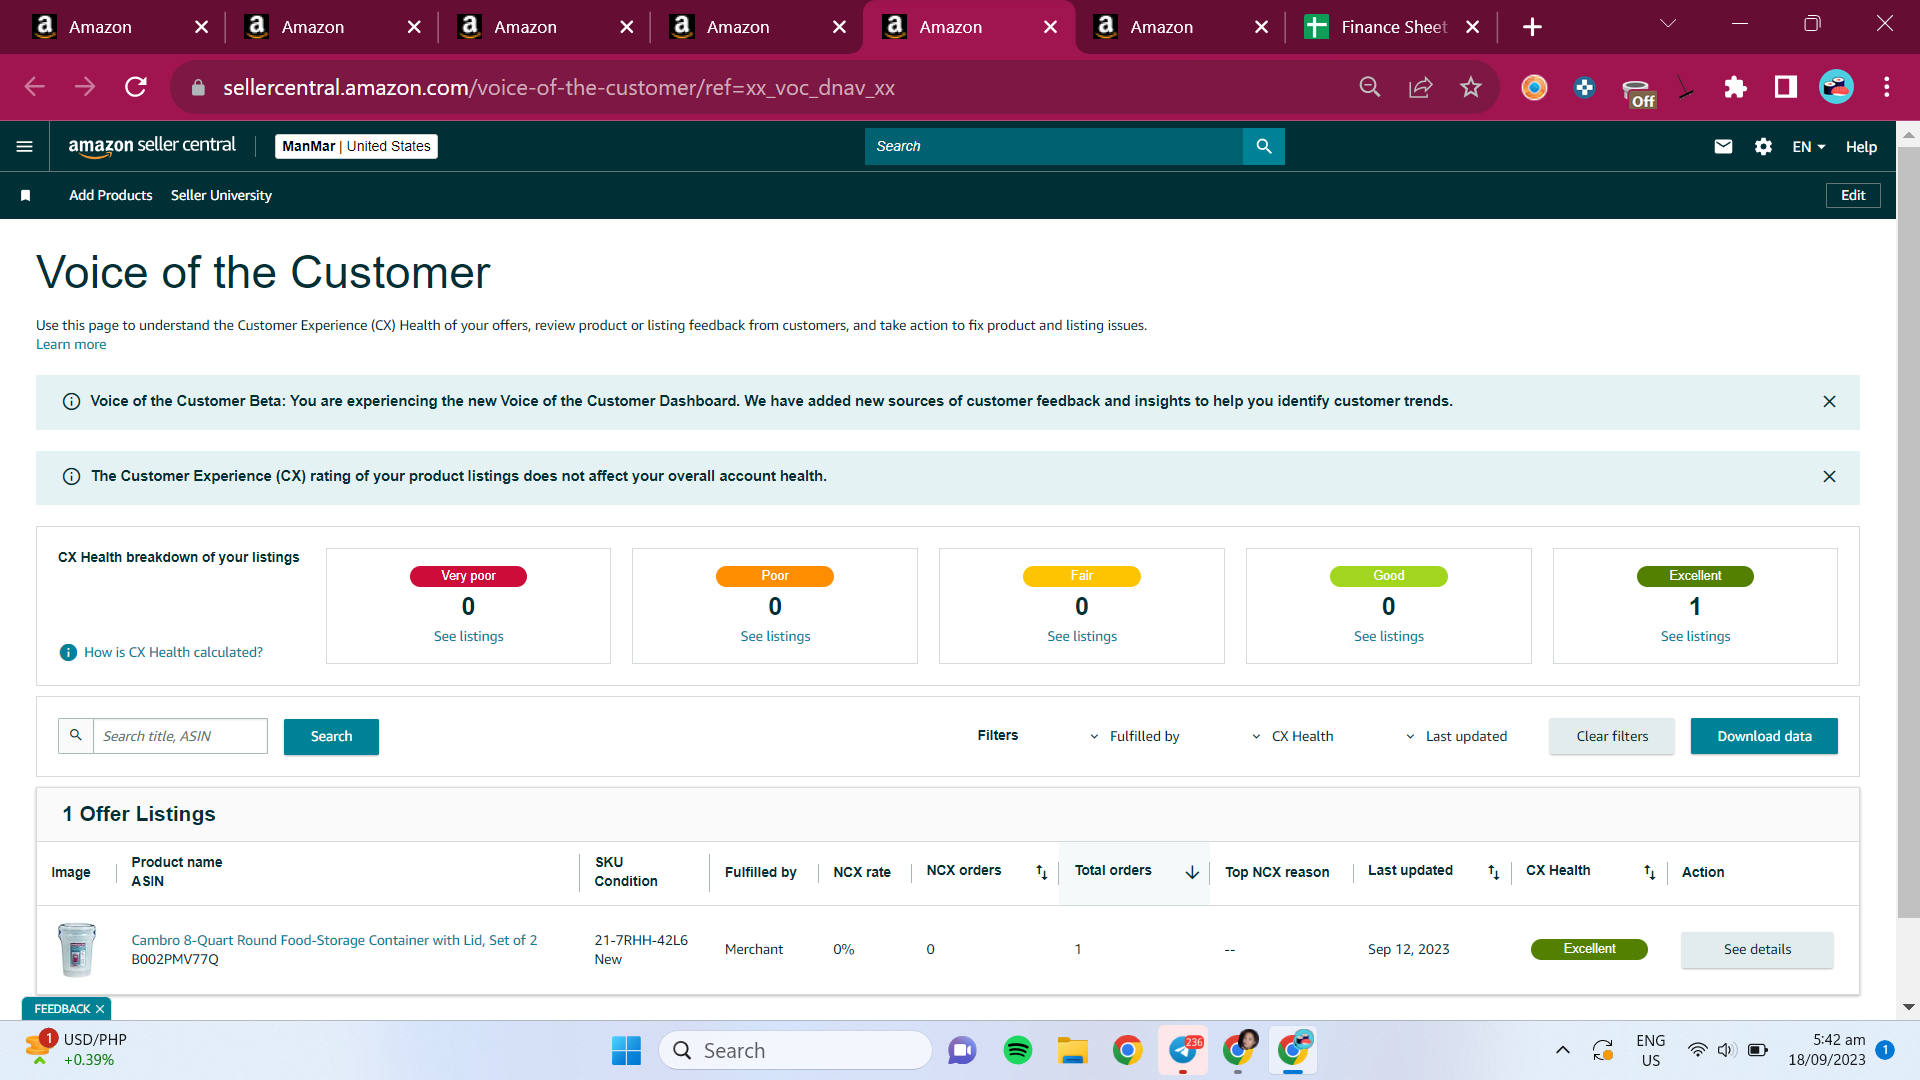
Task: Click the search magnifier button in Seller Central
Action: coord(1264,146)
